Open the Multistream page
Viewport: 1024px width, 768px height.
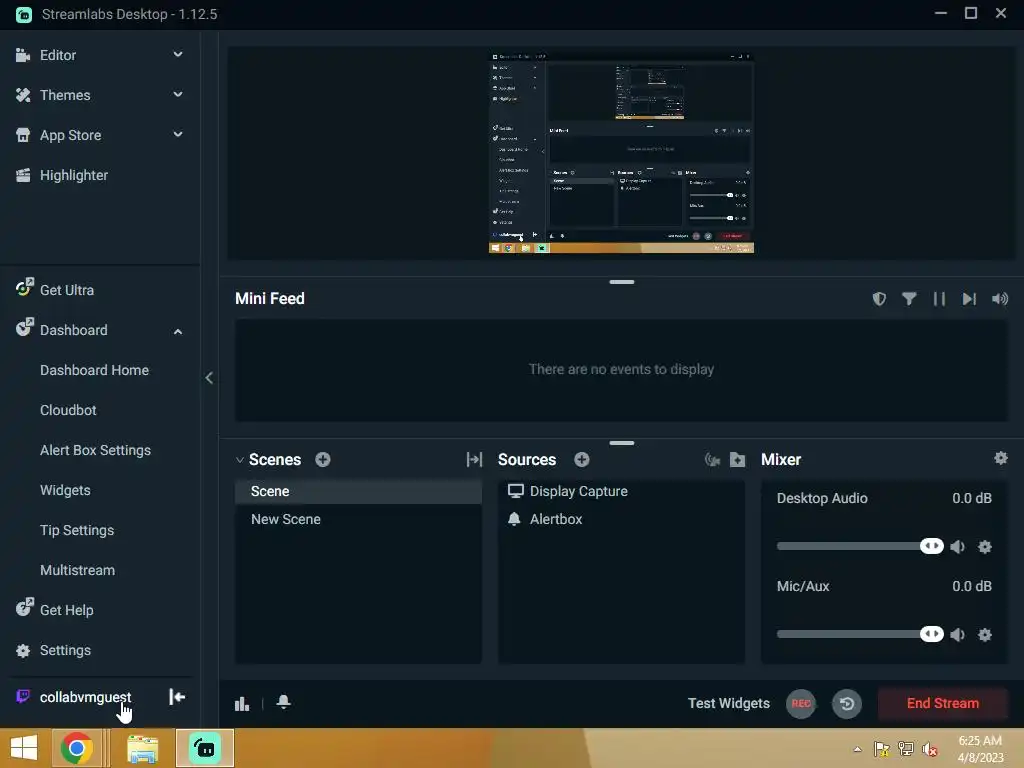(x=78, y=569)
